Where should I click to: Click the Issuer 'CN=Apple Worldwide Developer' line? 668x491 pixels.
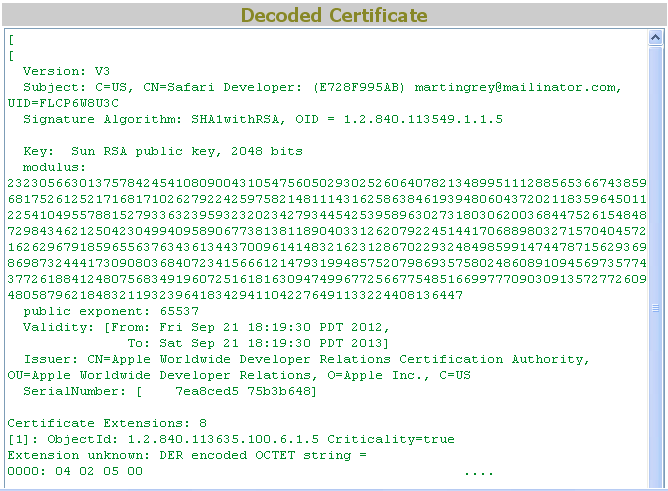[x=307, y=359]
